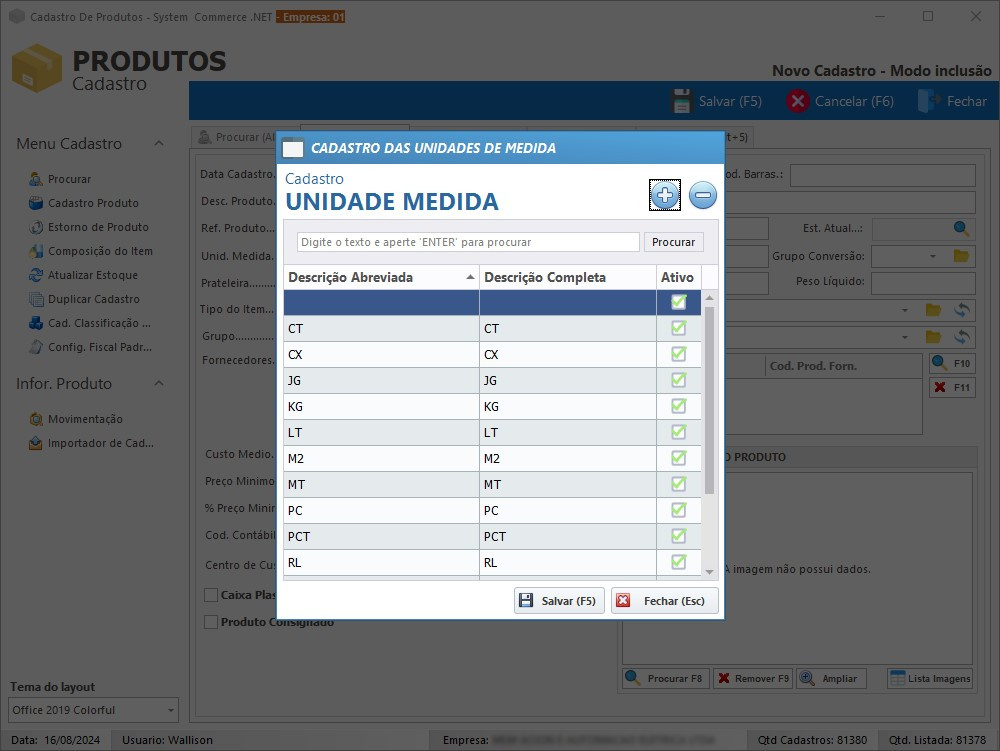Click the Est. Atual magnifier lookup icon
Screen dimensions: 1000x751
point(961,230)
